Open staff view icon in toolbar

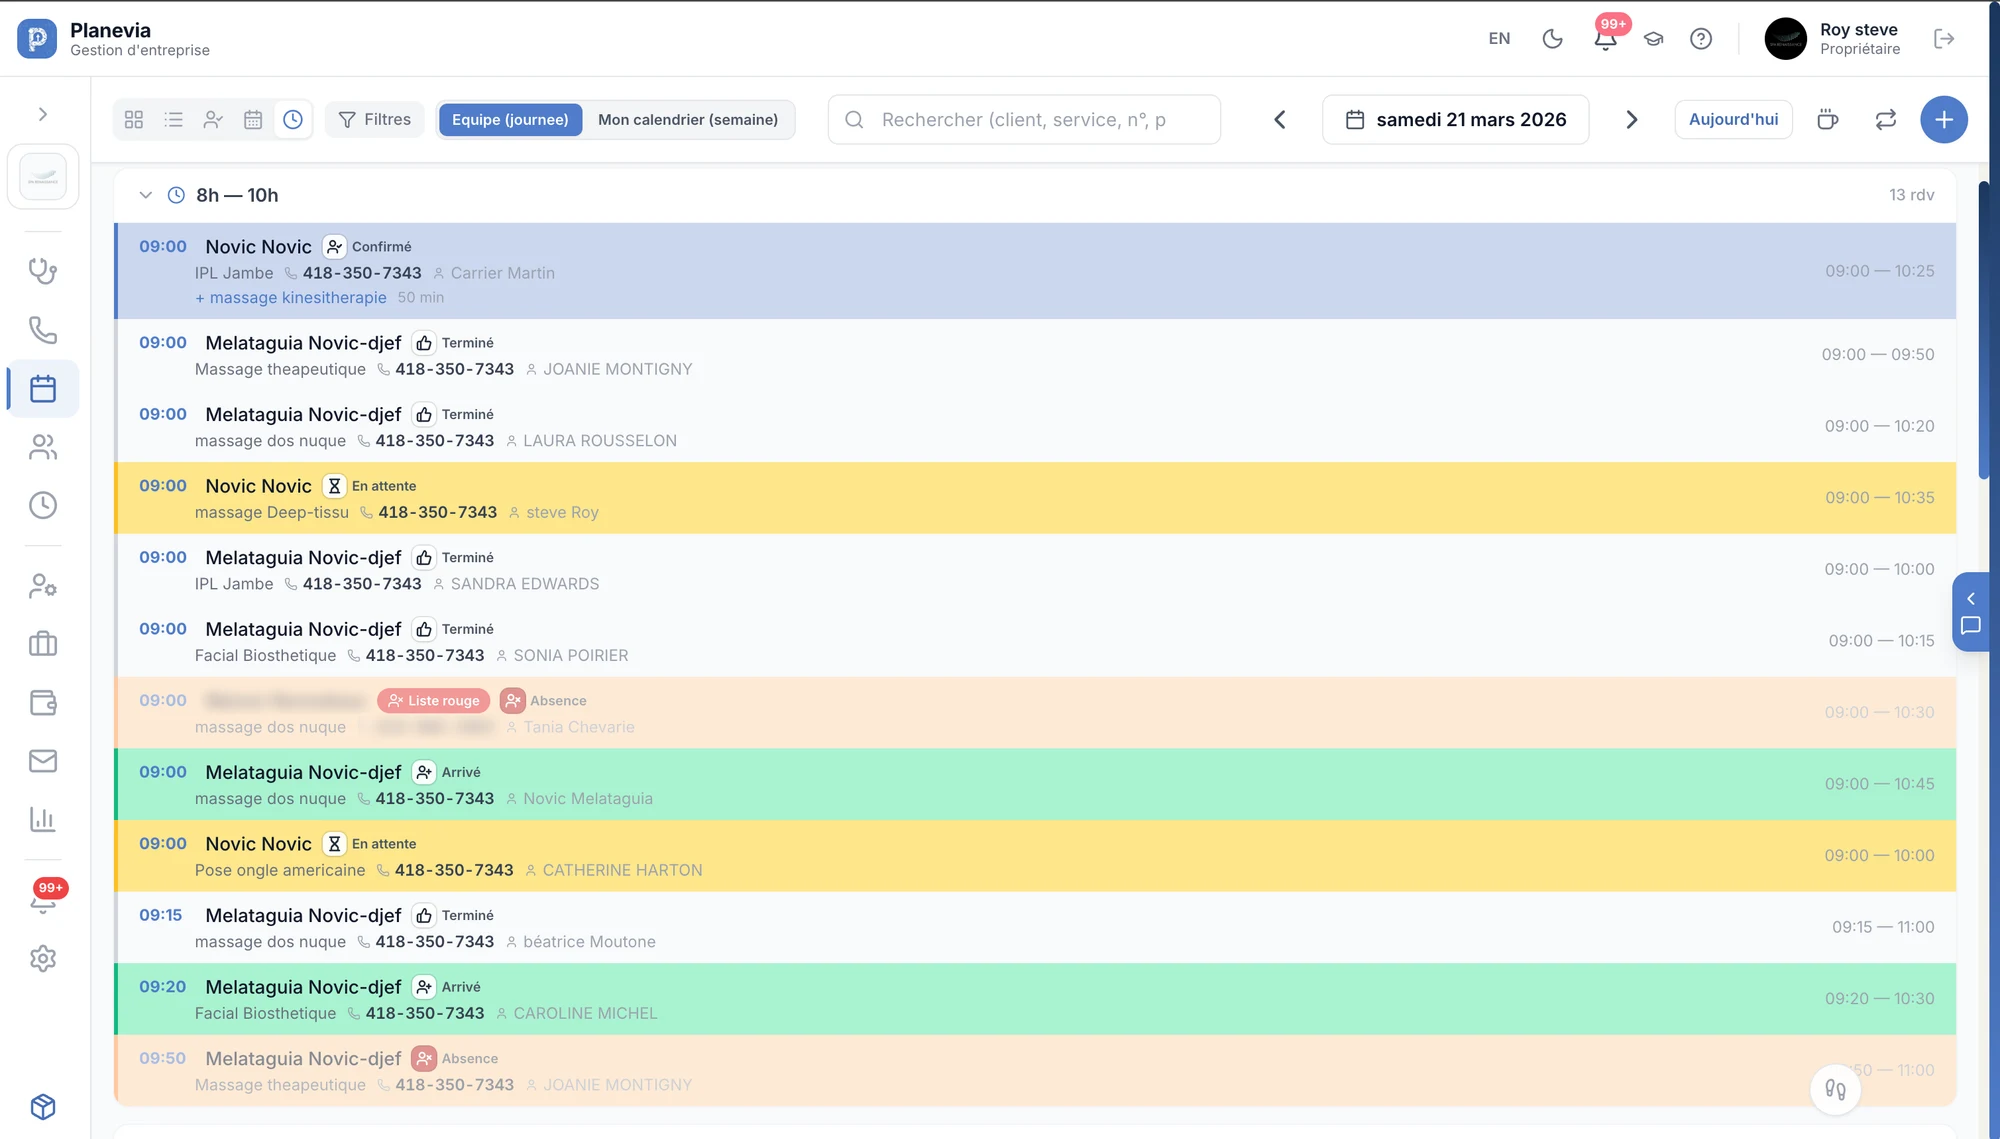(213, 120)
